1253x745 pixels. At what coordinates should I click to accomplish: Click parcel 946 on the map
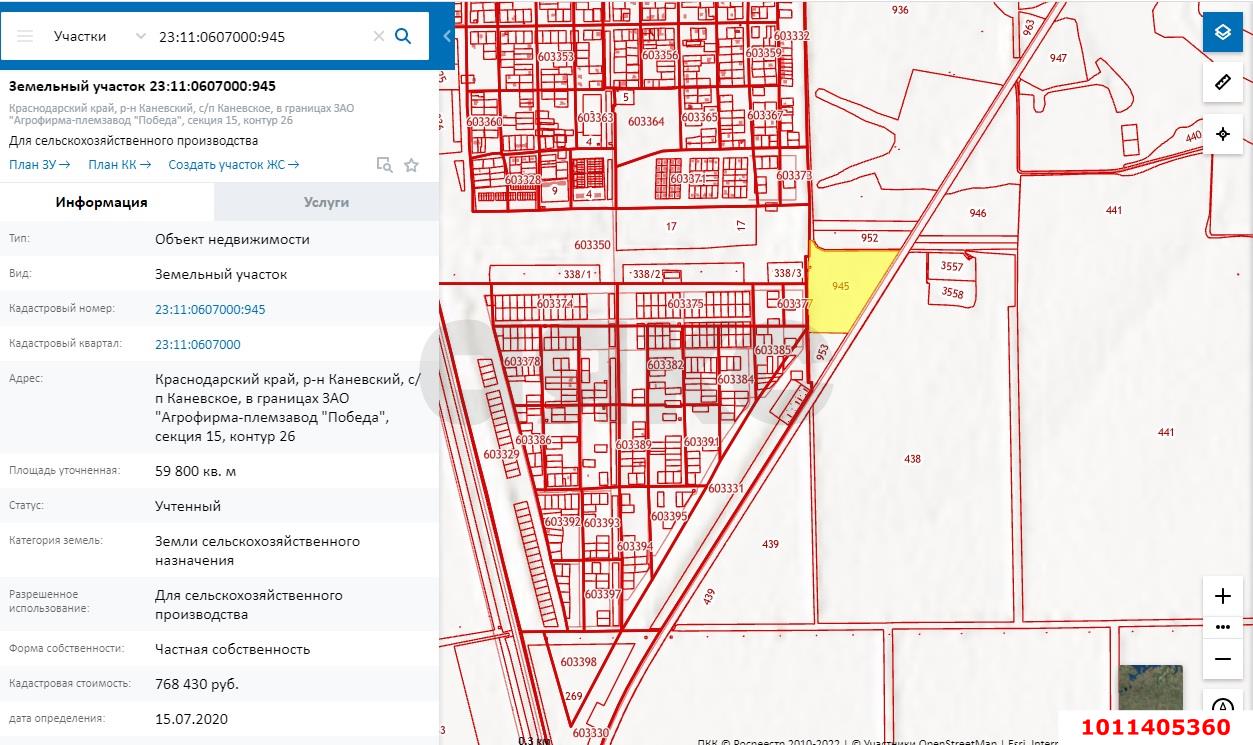click(977, 213)
